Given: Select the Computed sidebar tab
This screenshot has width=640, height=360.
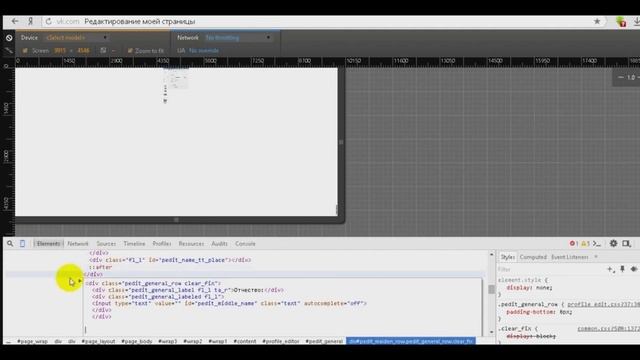Looking at the screenshot, I should point(533,257).
